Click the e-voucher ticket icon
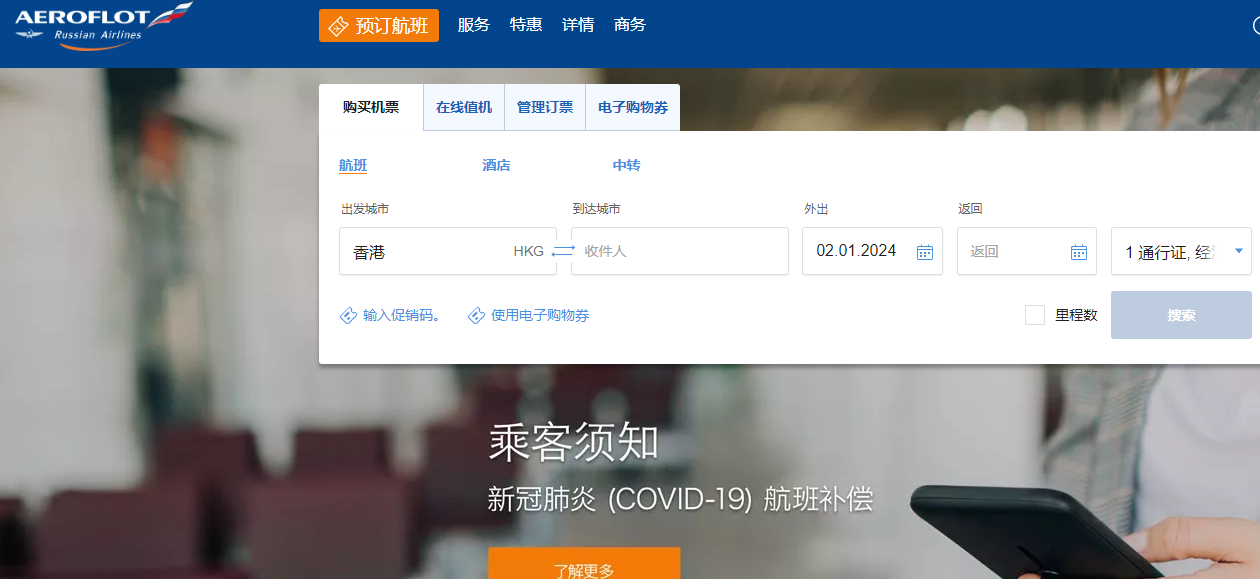 (x=477, y=316)
